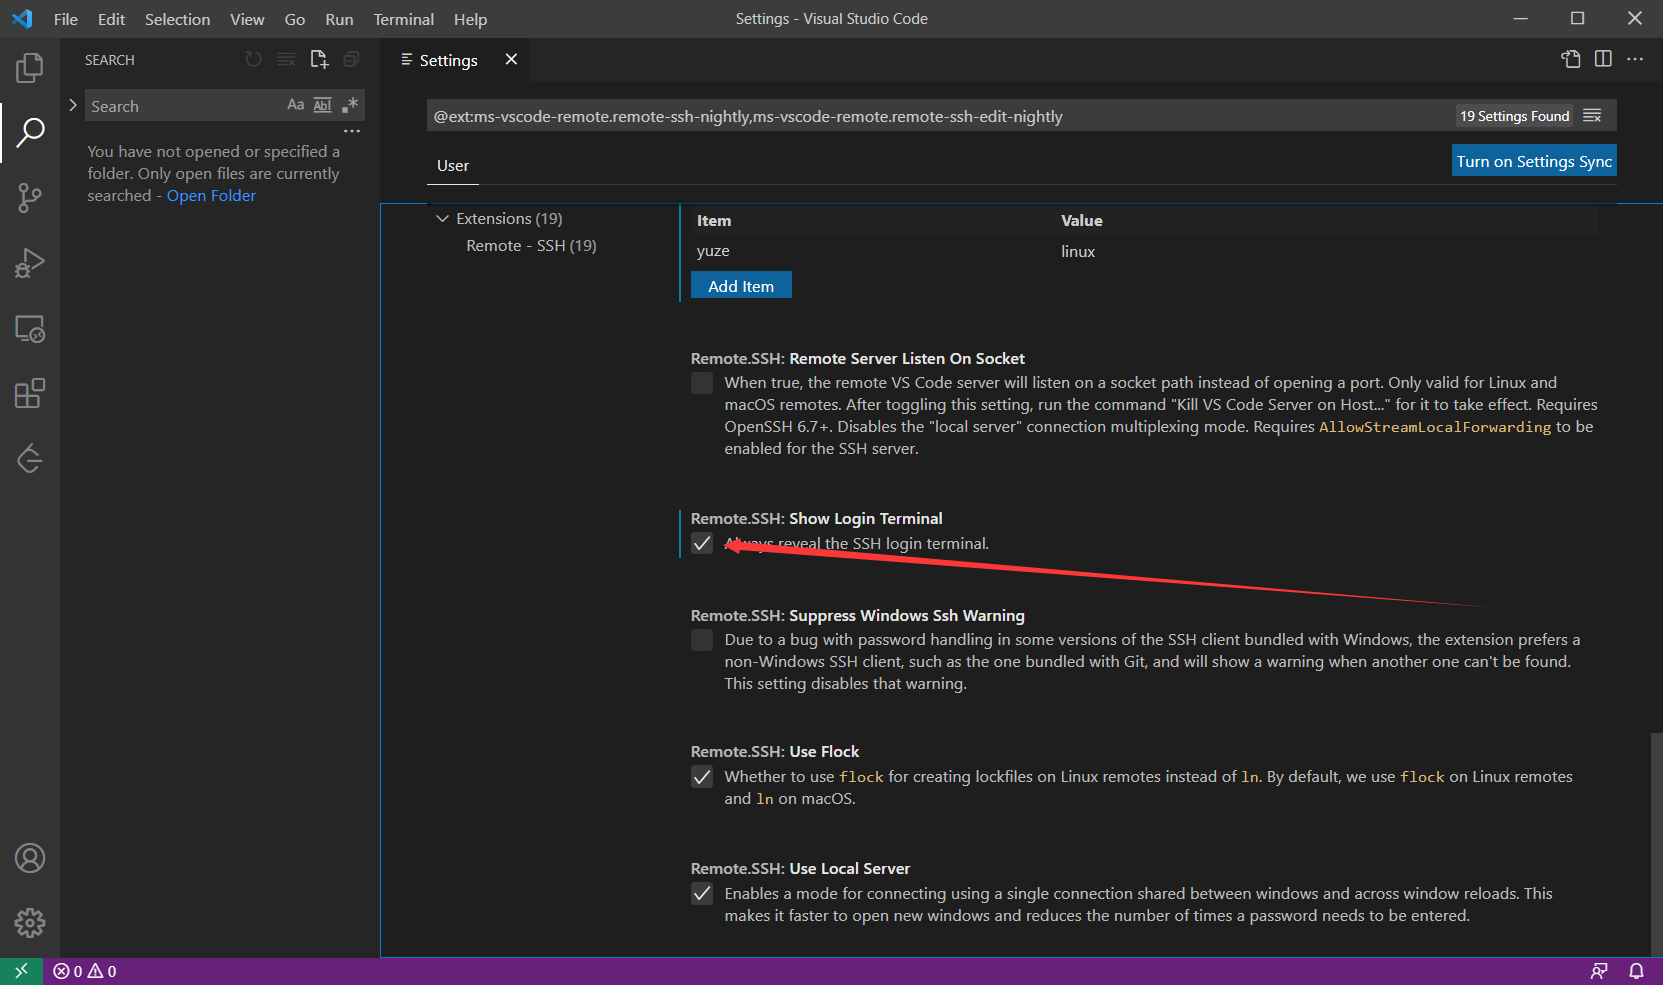
Task: Open the feedback icon in status bar
Action: click(1599, 971)
